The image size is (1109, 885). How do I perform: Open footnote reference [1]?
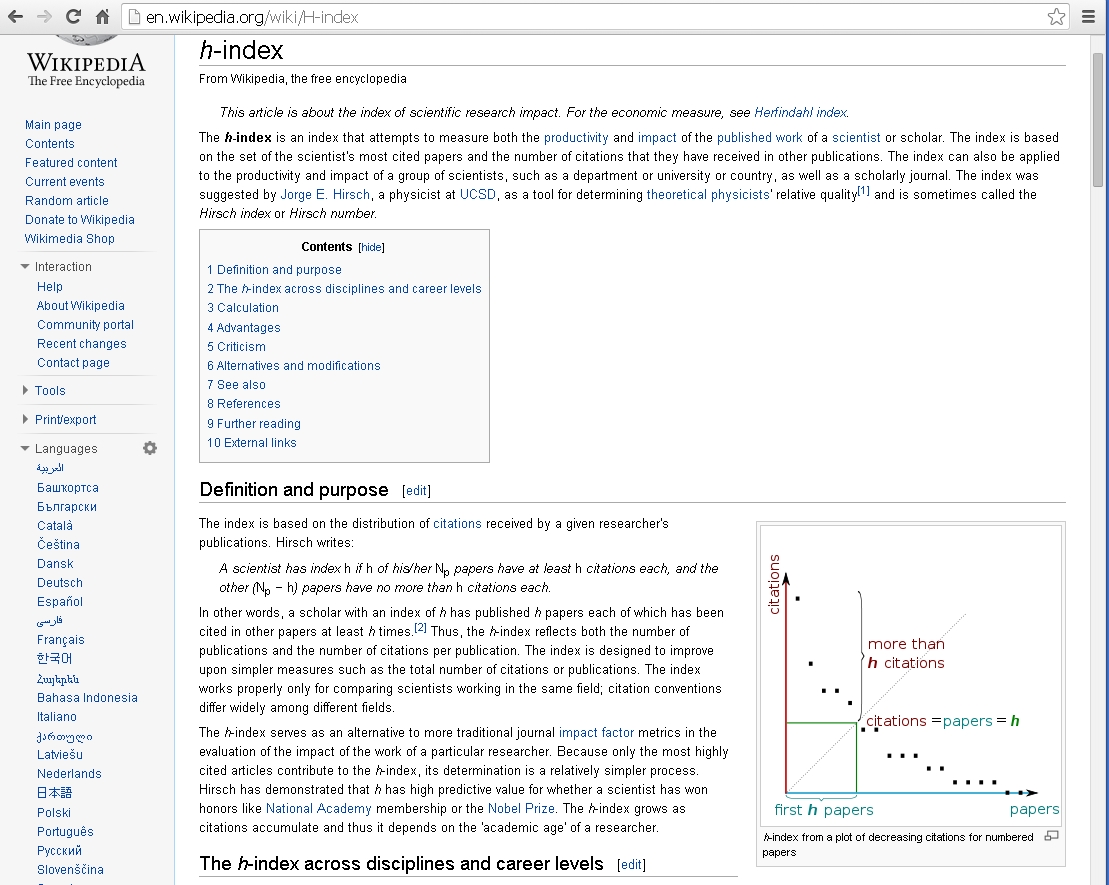tap(864, 191)
